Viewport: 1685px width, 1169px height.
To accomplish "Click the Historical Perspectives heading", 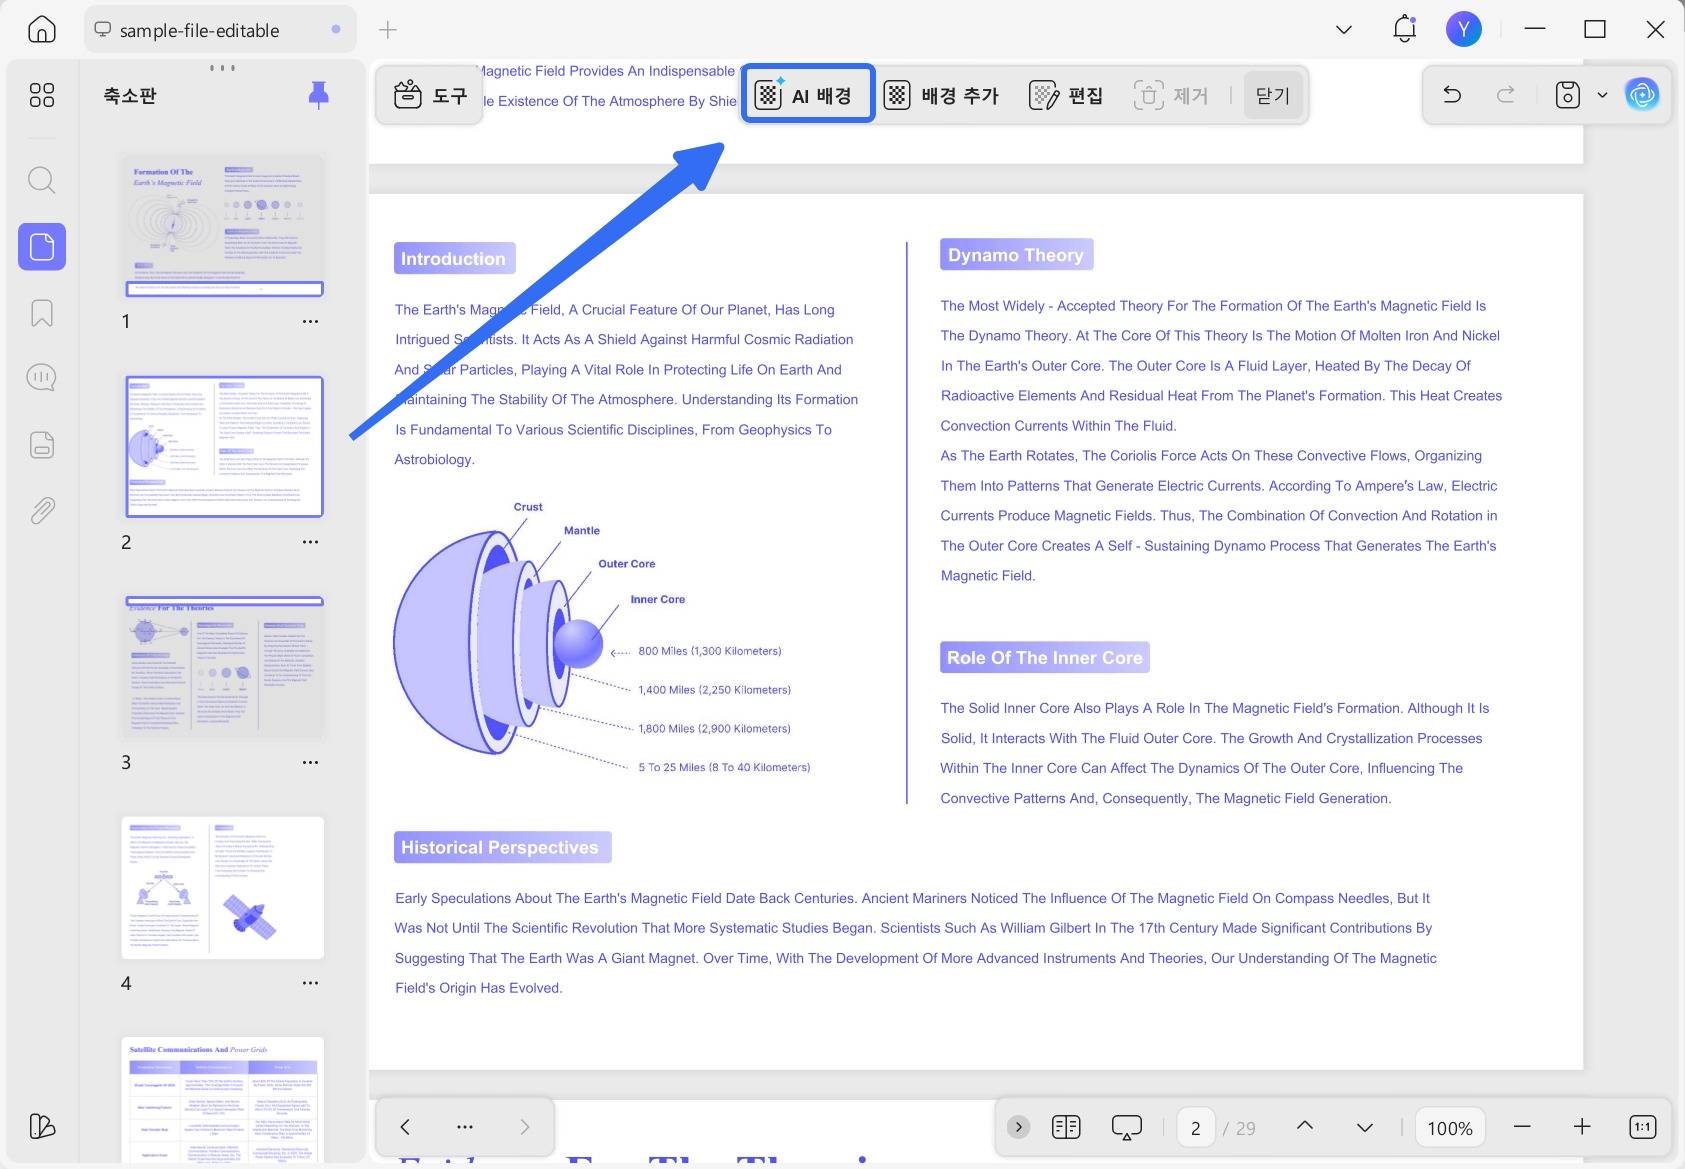I will pyautogui.click(x=500, y=847).
